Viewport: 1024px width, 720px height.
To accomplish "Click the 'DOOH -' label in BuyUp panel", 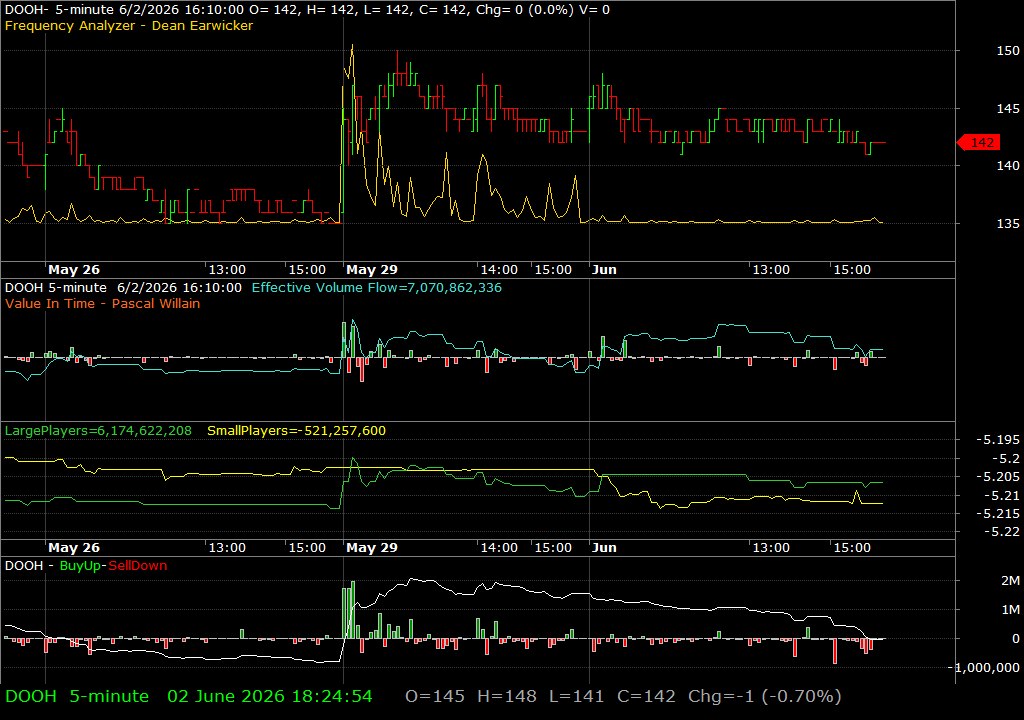I will 29,566.
